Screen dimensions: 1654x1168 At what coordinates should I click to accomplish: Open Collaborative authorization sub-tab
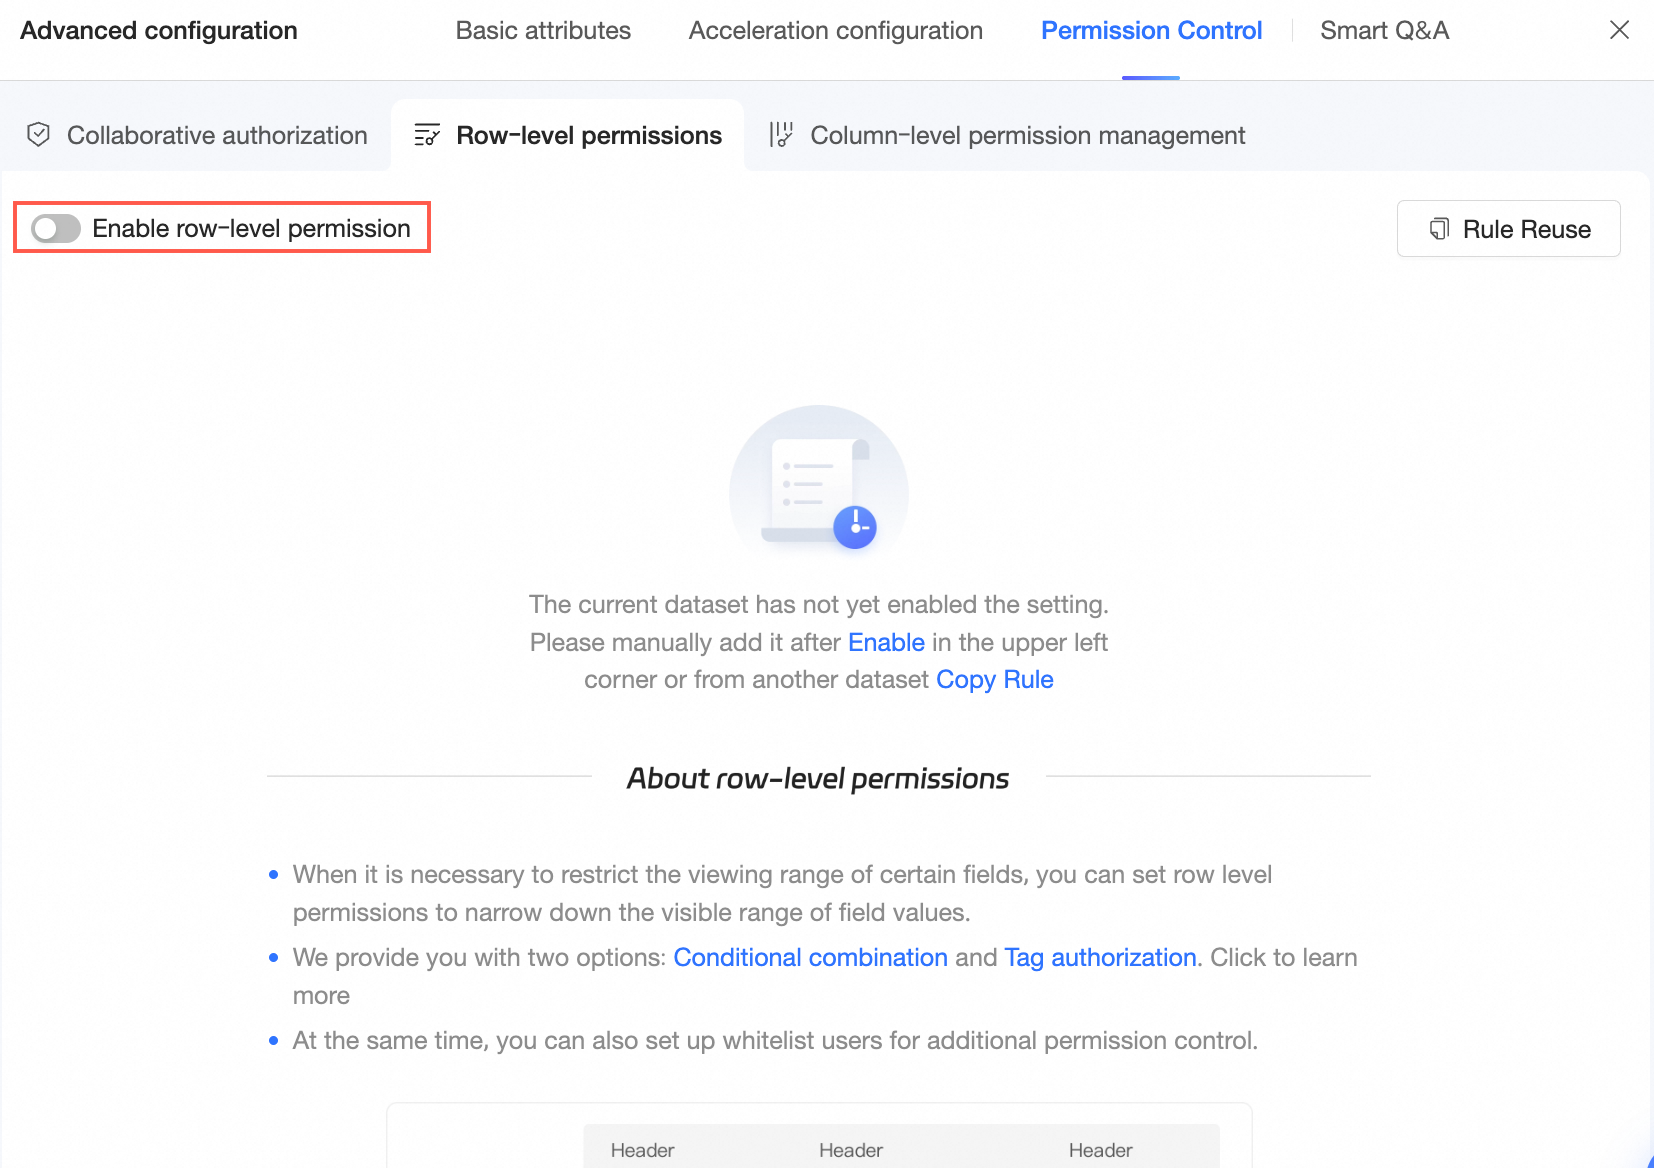217,135
